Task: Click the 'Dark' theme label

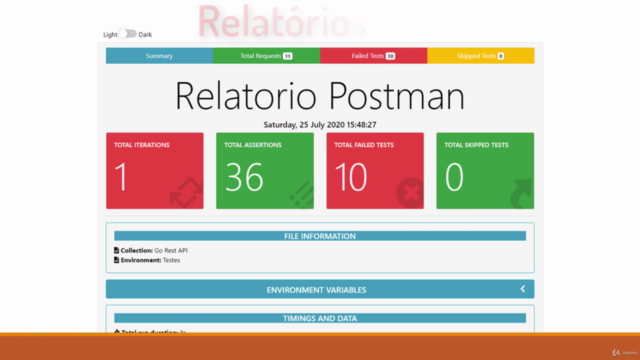Action: click(x=145, y=34)
